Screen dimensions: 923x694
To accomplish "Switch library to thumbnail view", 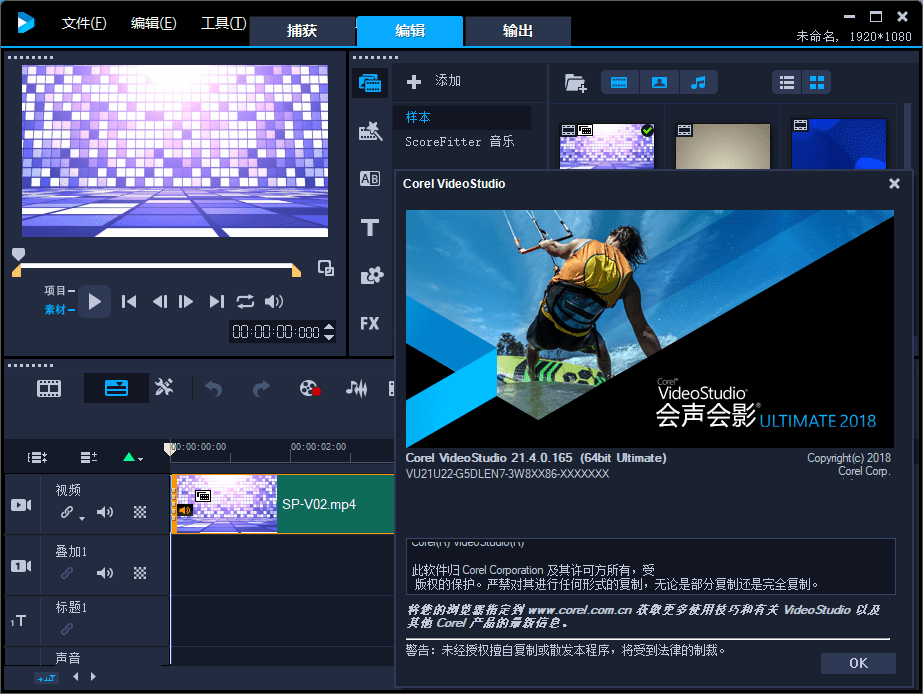I will (x=816, y=82).
